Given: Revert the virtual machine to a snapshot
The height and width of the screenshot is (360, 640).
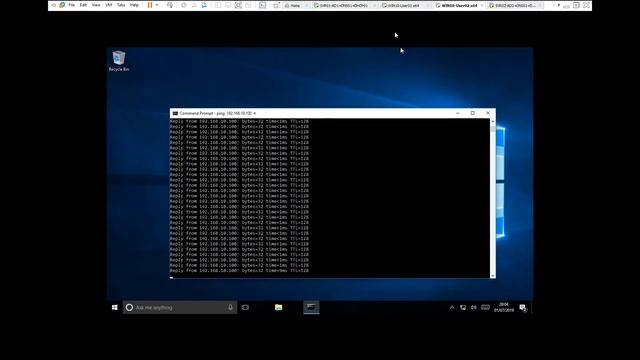Looking at the screenshot, I should click(194, 5).
